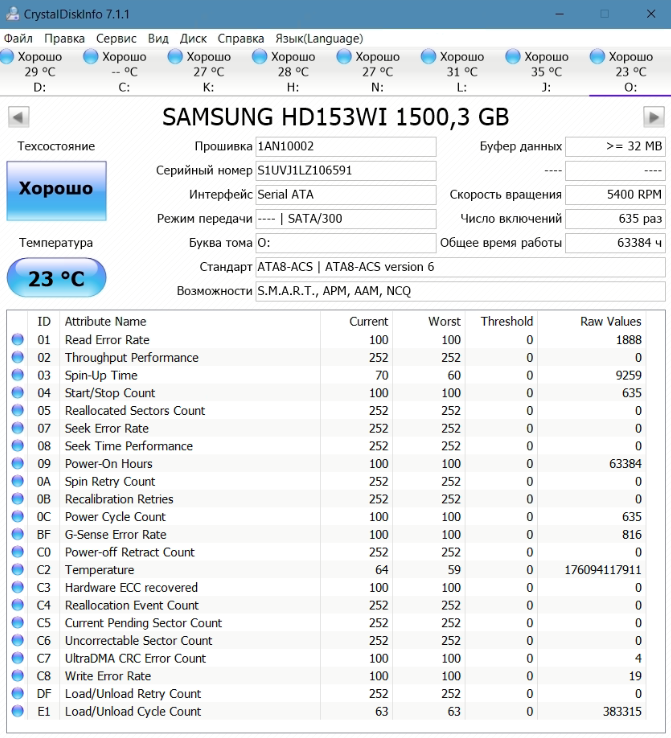Click status dot for Read Error Rate
This screenshot has width=671, height=738.
click(18, 339)
